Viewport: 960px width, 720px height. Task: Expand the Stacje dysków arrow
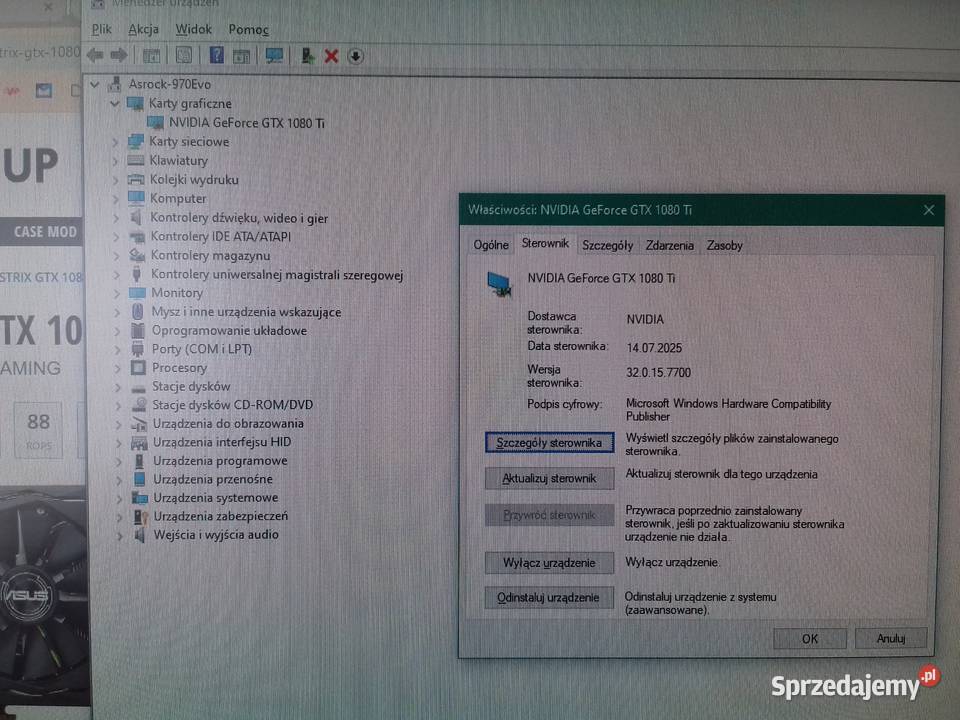118,386
